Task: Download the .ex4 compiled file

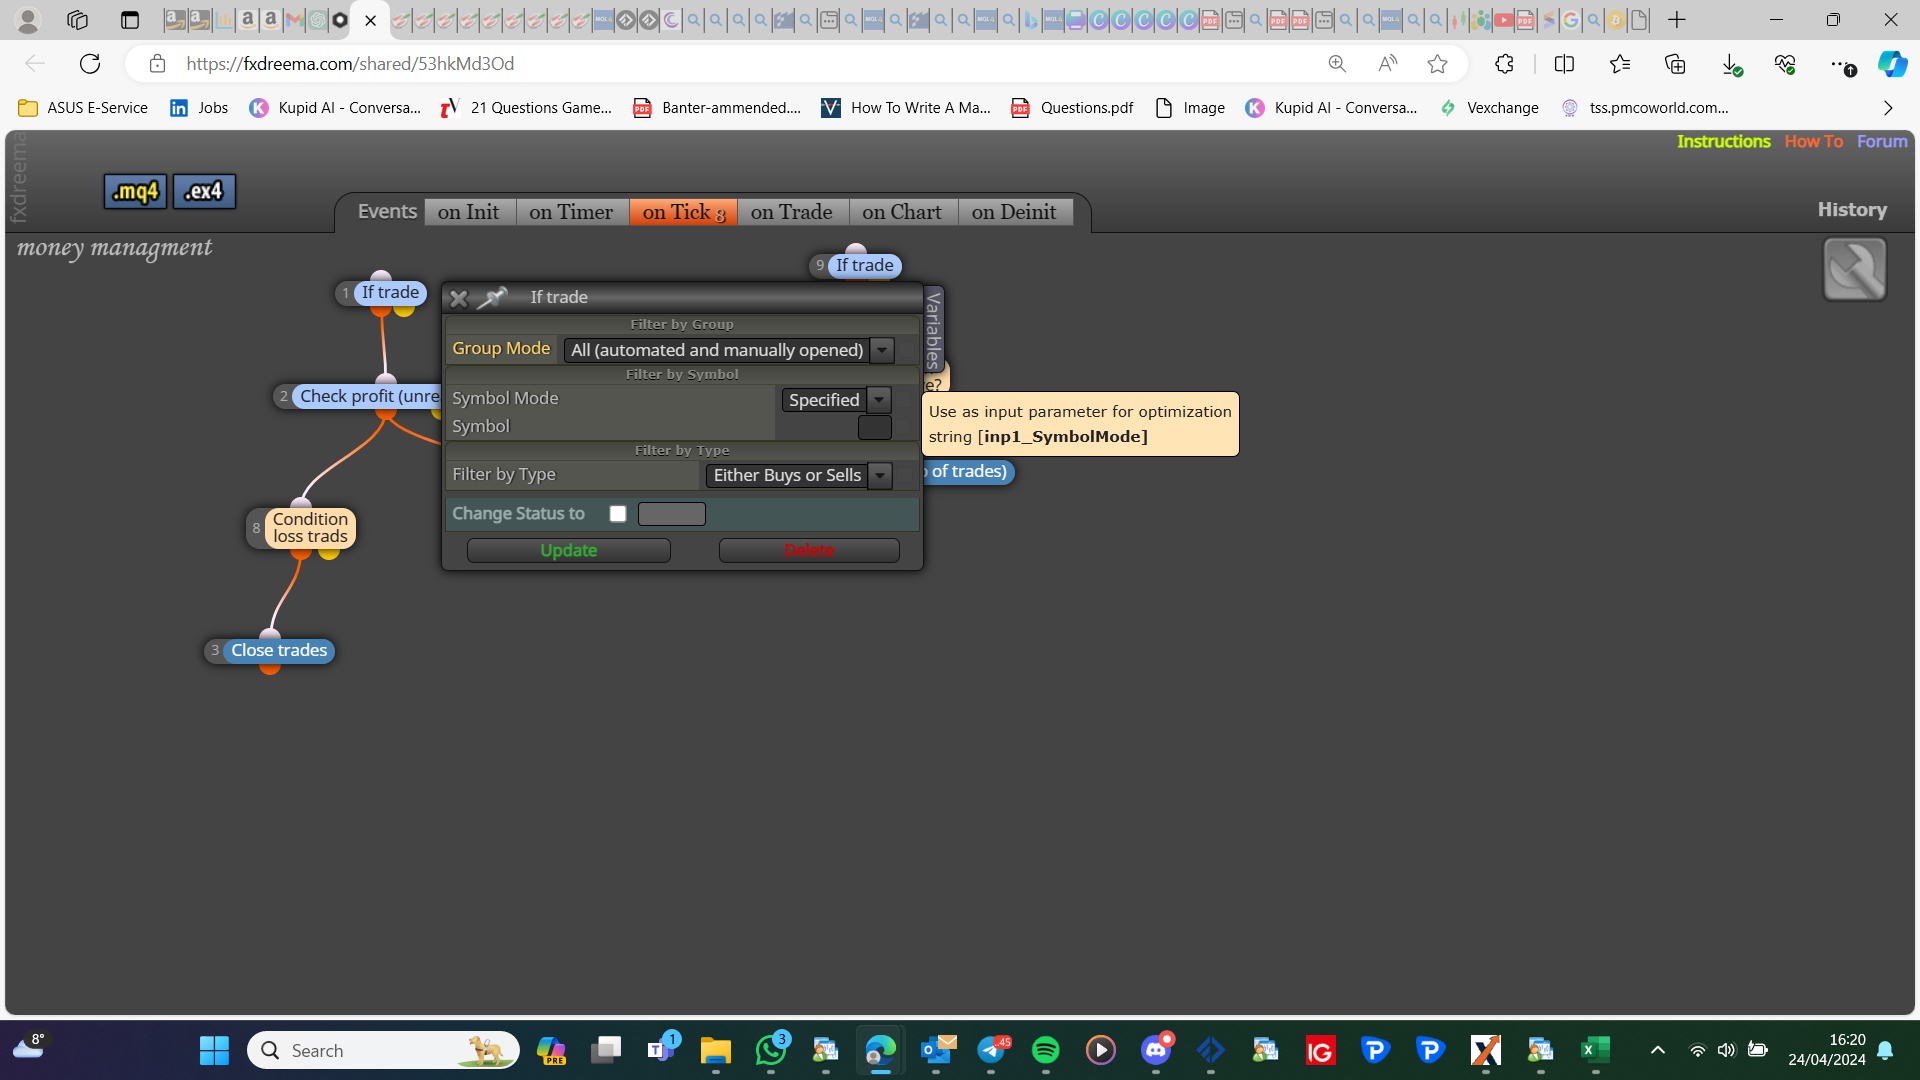Action: (x=204, y=191)
